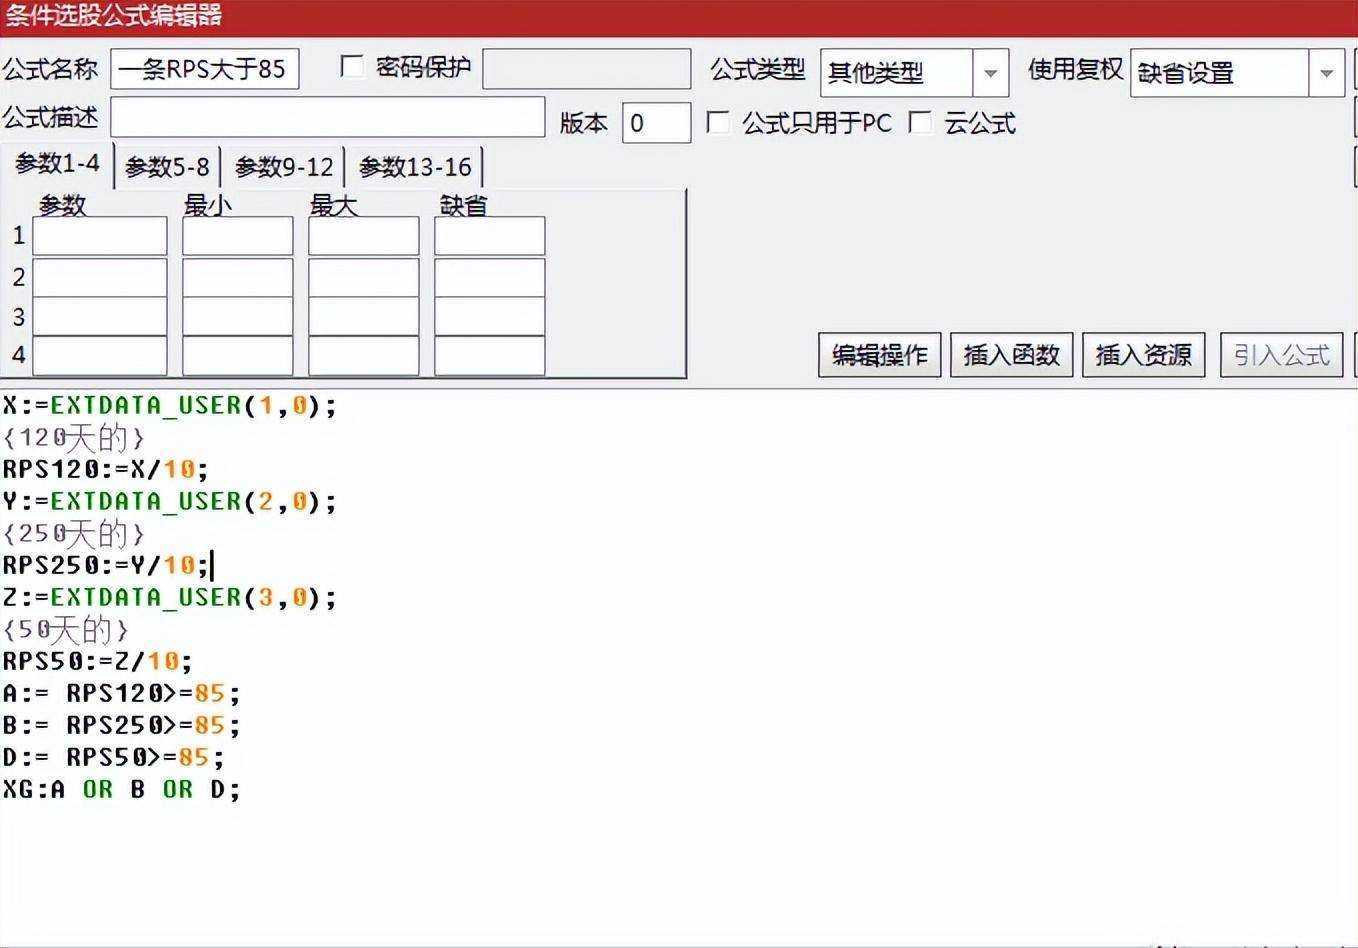Screen dimensions: 1358x948
Task: Click code line RPS120:=X/10;
Action: (105, 469)
